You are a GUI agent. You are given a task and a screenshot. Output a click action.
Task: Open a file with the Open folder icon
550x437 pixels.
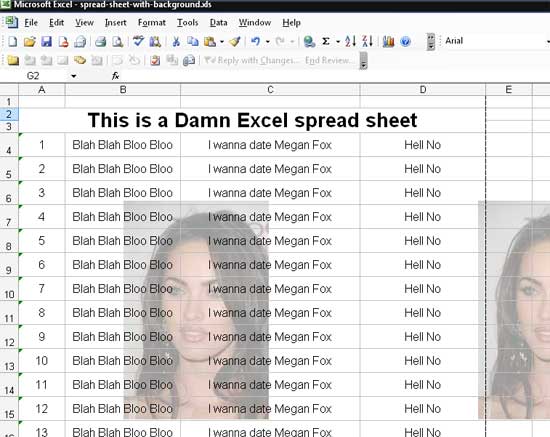pyautogui.click(x=30, y=42)
